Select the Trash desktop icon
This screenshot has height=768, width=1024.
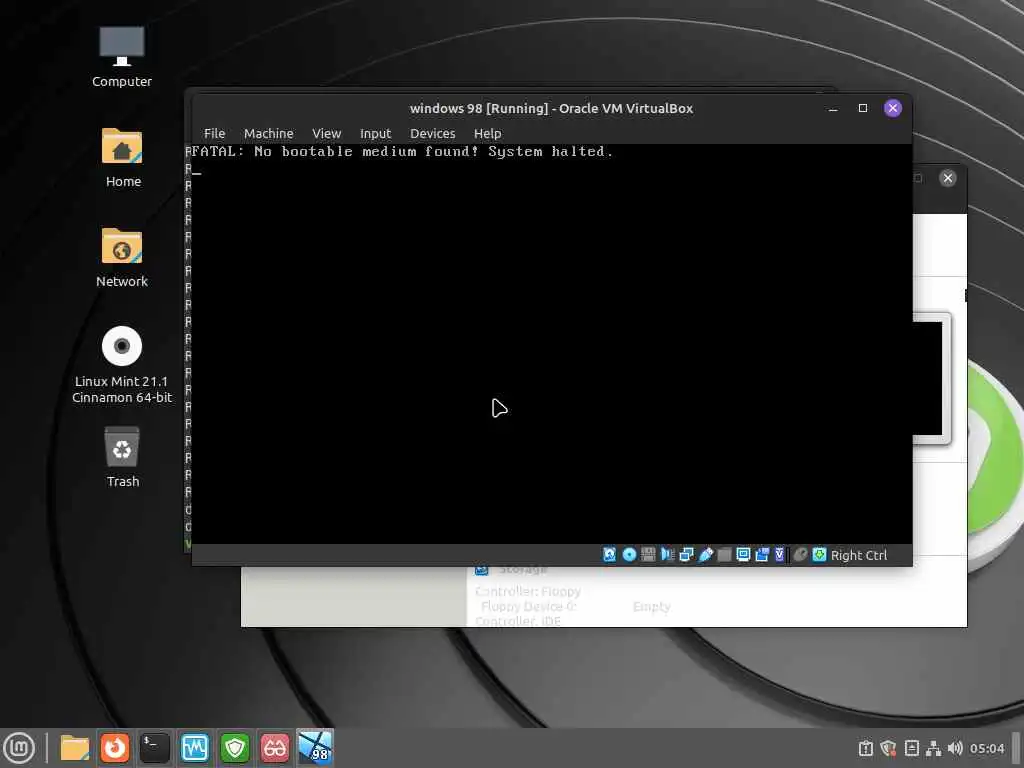[x=122, y=457]
